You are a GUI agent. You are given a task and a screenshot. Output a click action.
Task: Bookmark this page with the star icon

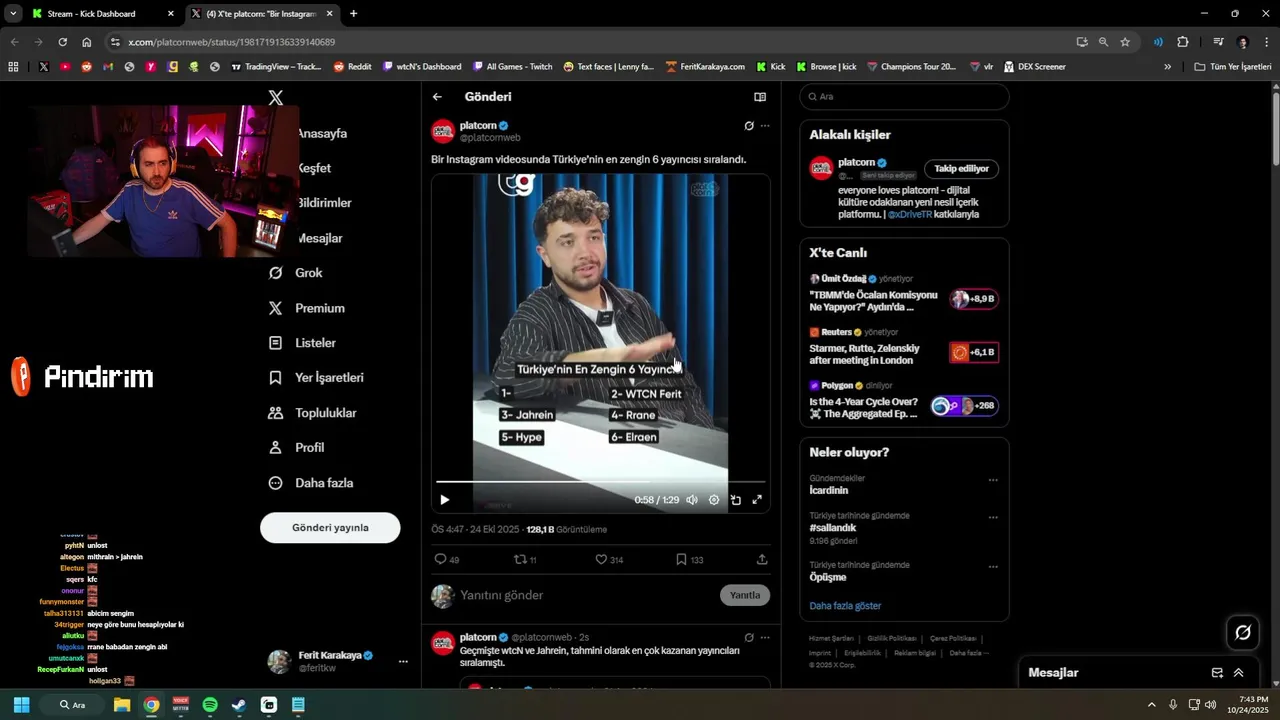click(x=1125, y=42)
